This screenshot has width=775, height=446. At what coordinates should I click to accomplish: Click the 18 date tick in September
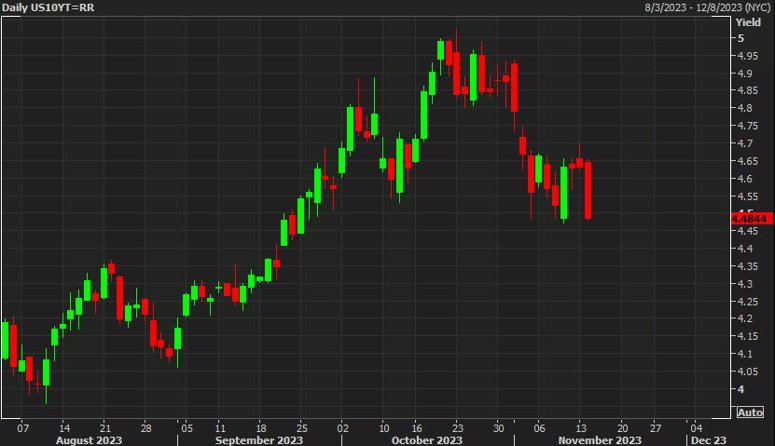click(261, 428)
